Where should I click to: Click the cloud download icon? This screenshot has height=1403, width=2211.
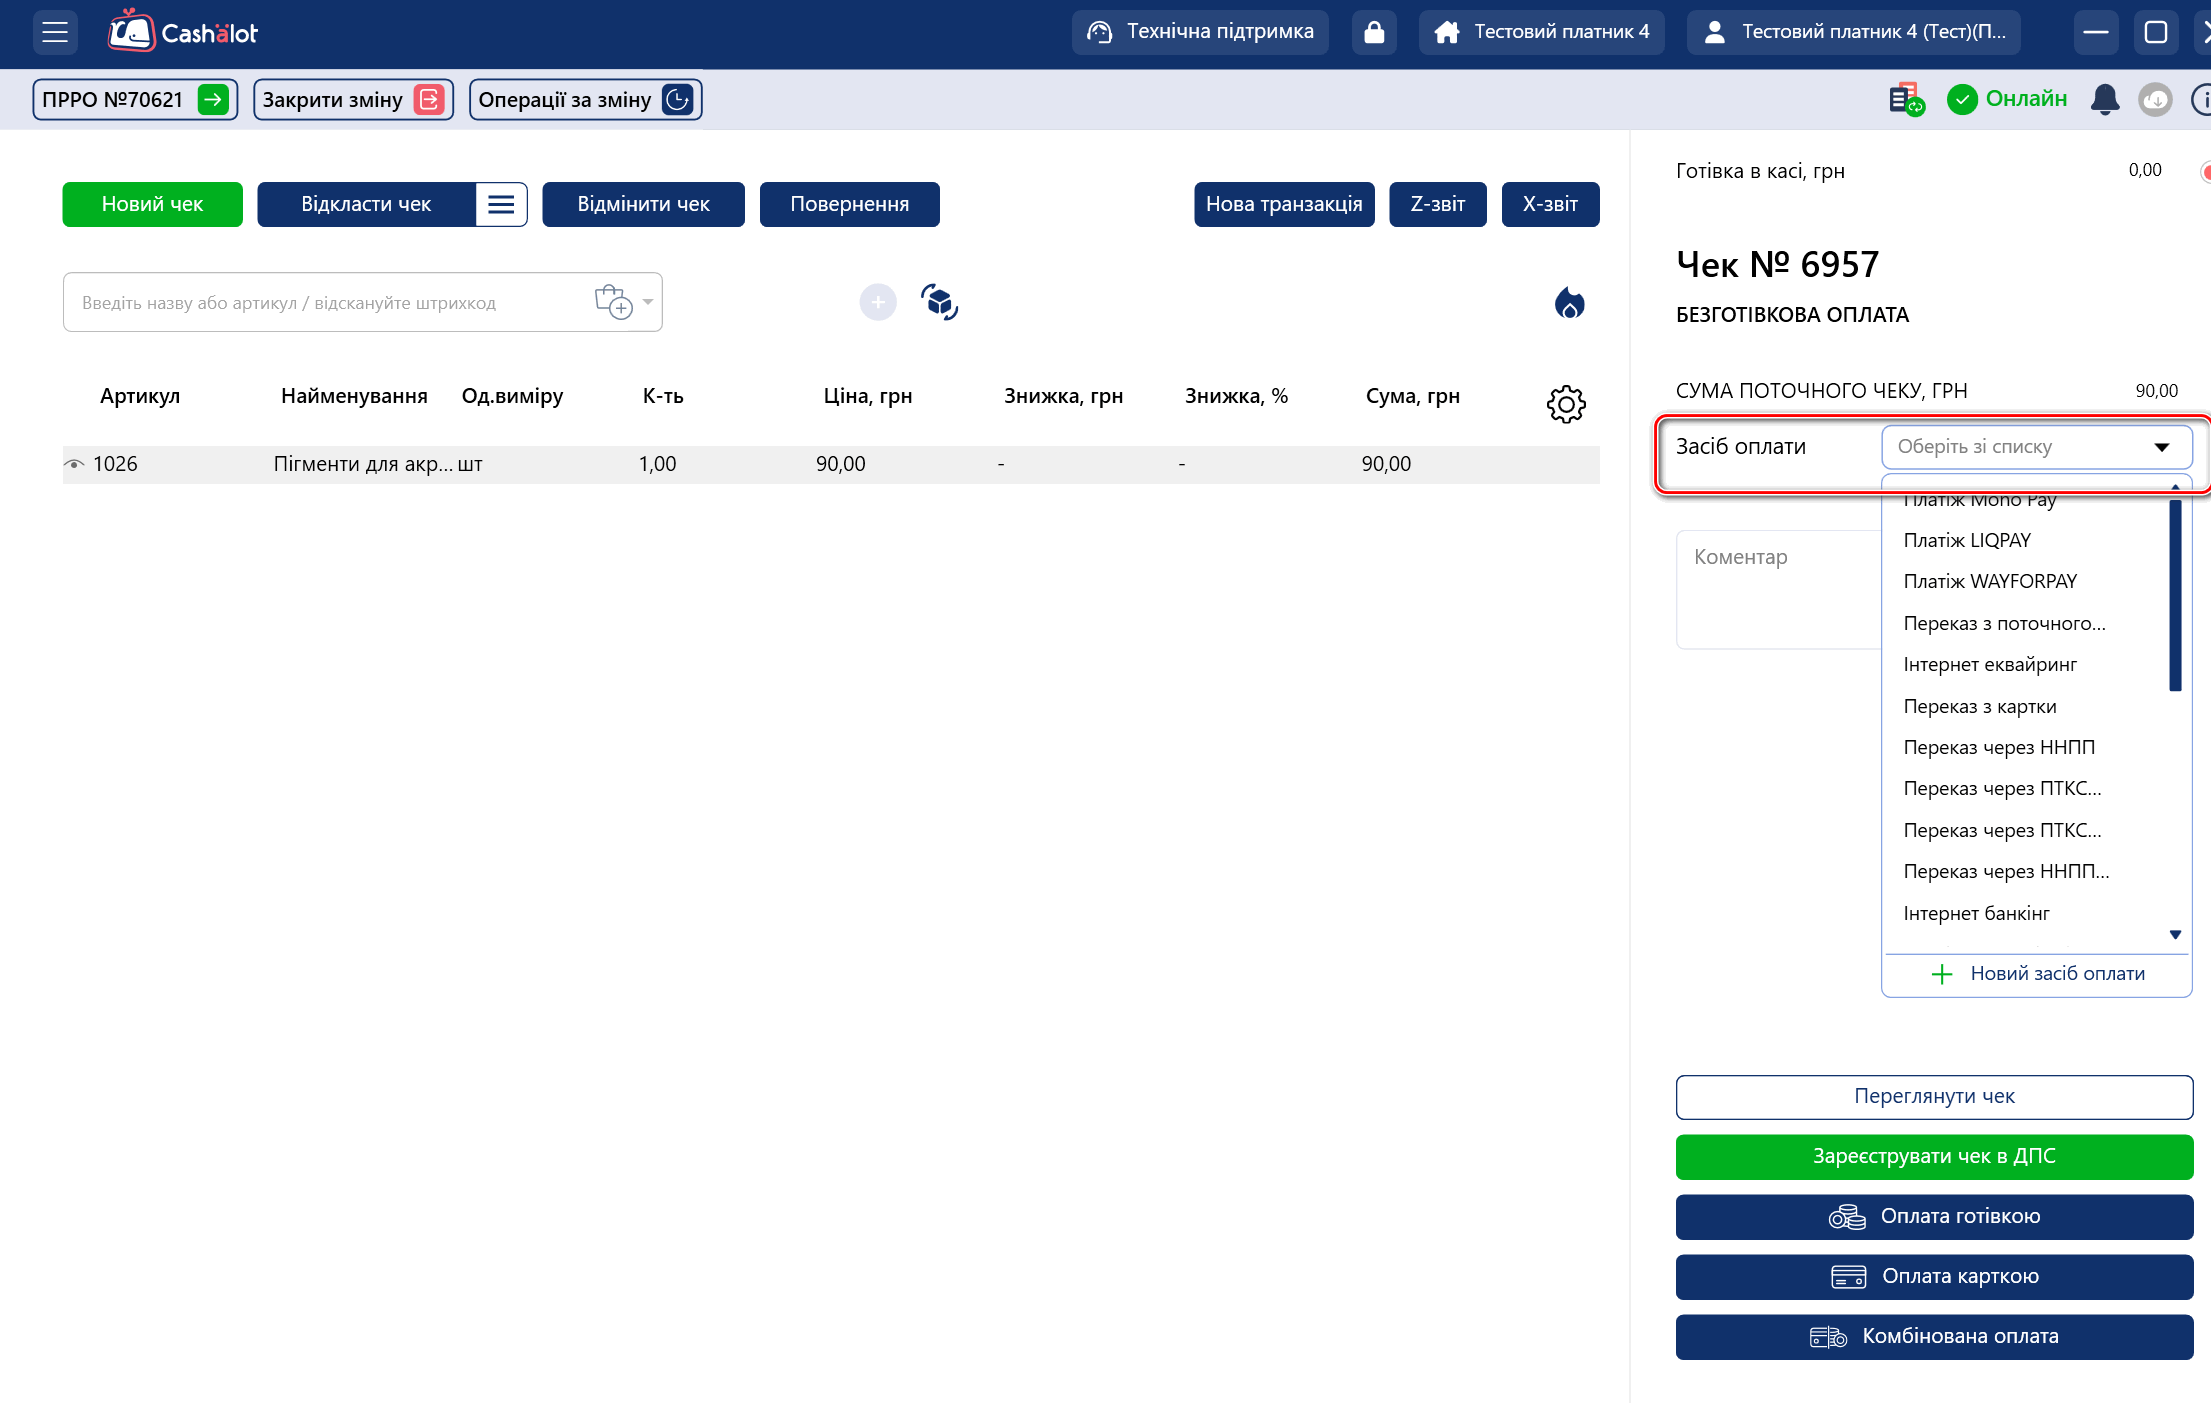[2154, 99]
